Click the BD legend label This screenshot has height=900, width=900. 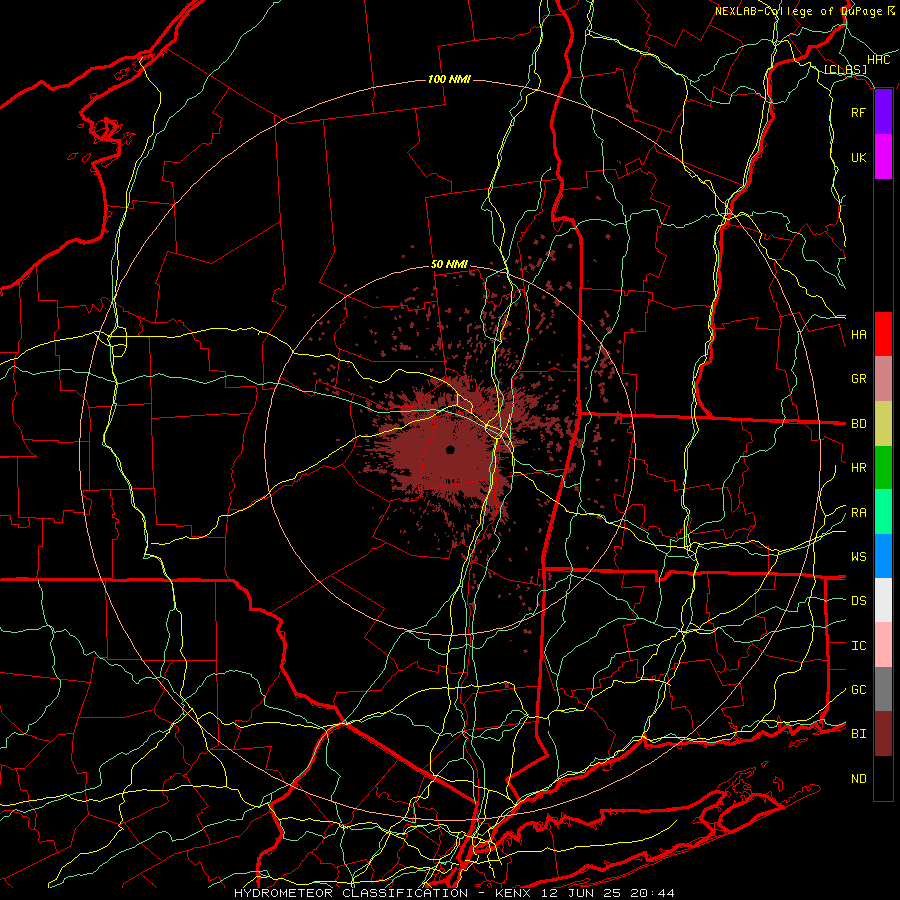coord(858,424)
